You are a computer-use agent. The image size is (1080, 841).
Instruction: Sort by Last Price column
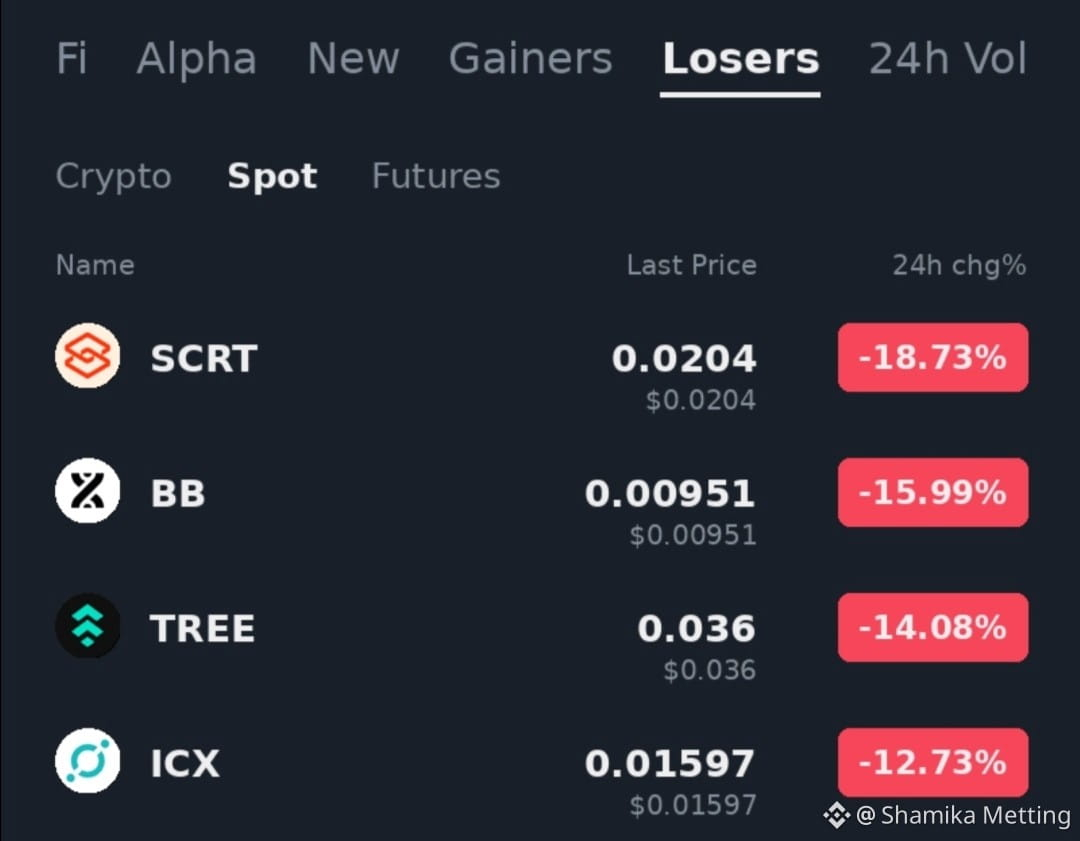[692, 265]
